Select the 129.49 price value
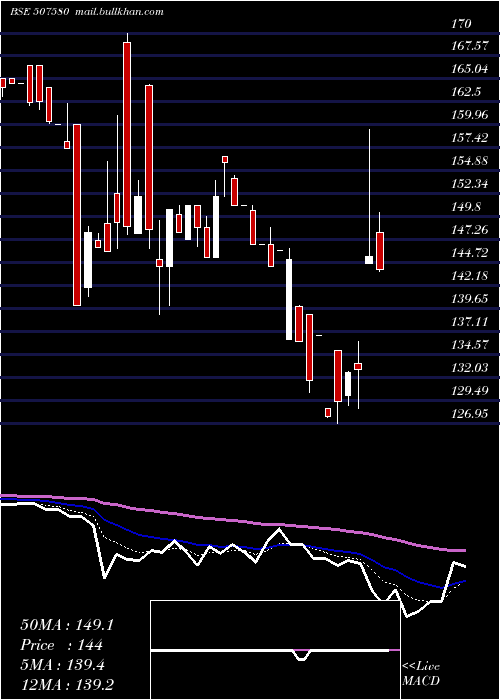 pyautogui.click(x=470, y=390)
